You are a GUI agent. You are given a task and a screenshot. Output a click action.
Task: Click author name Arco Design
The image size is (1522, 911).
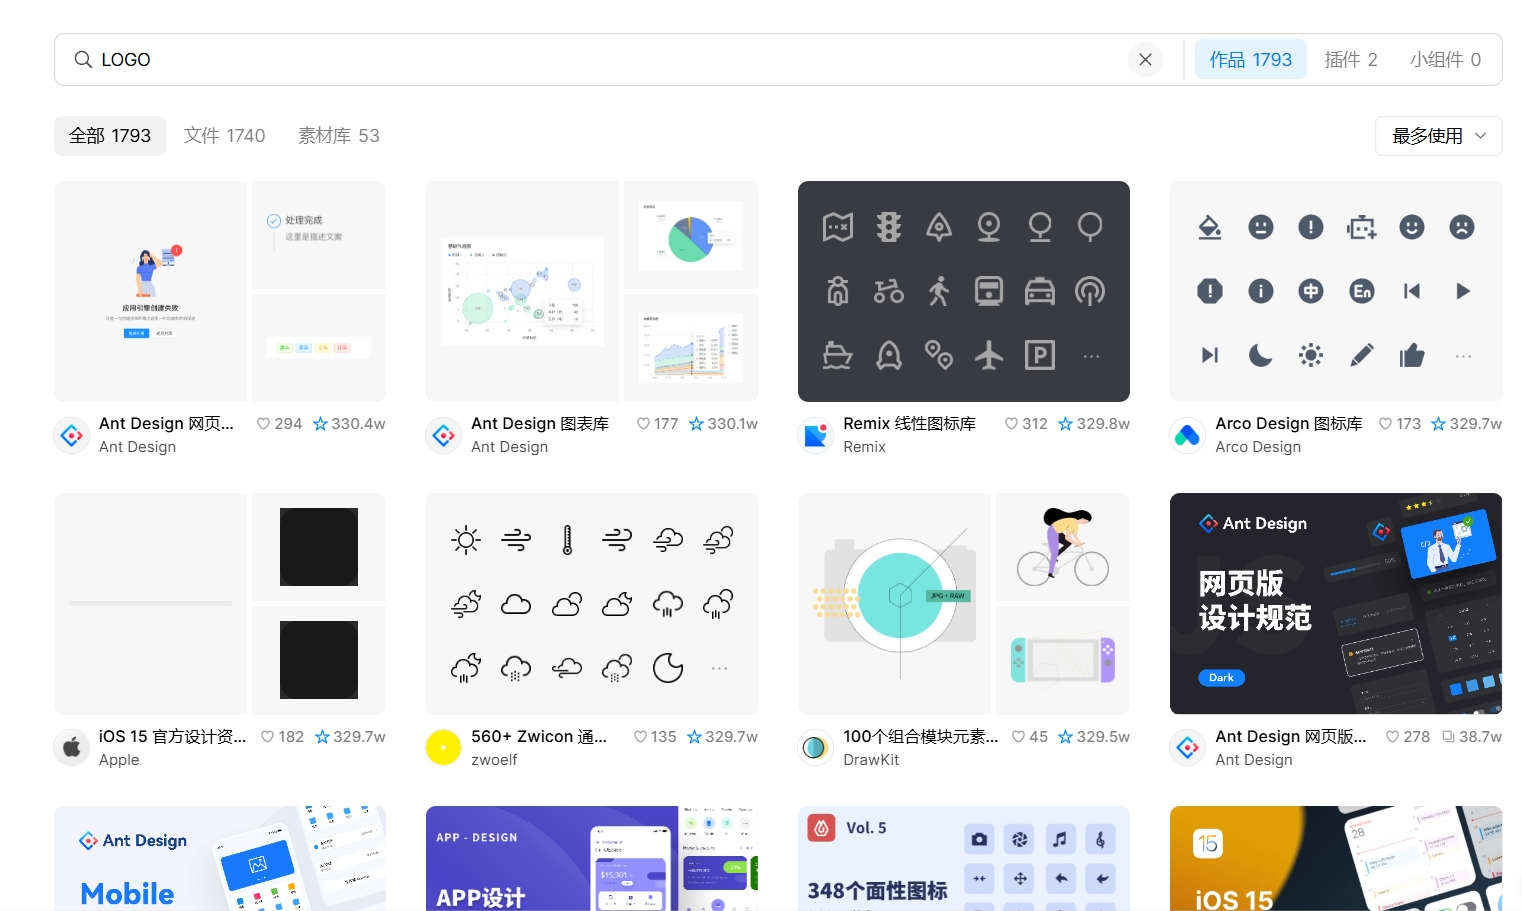(x=1258, y=447)
